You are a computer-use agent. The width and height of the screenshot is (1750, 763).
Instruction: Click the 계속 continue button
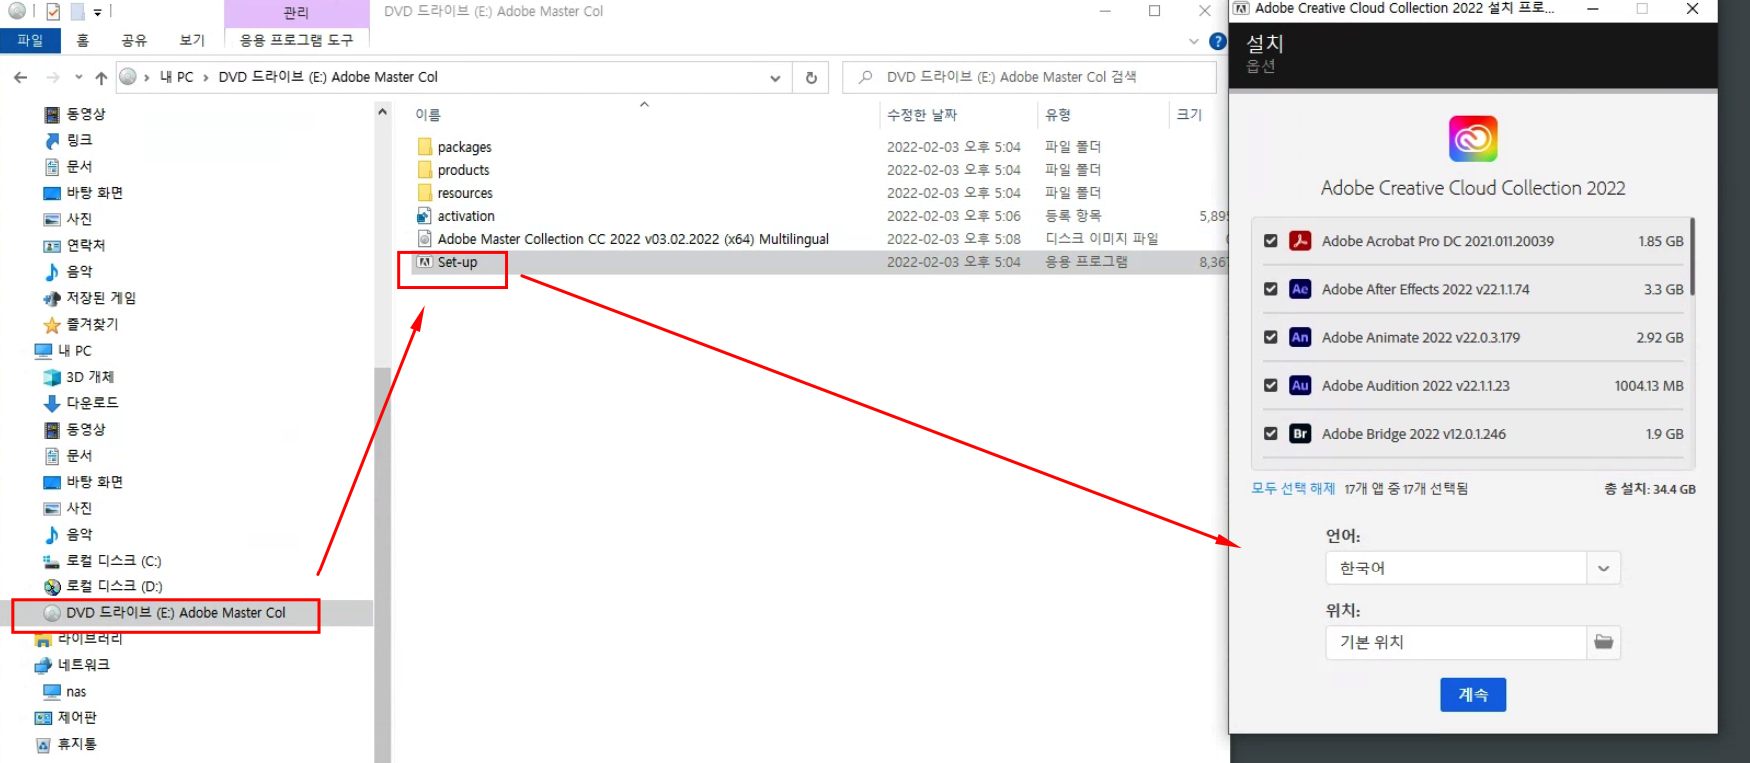(x=1473, y=694)
